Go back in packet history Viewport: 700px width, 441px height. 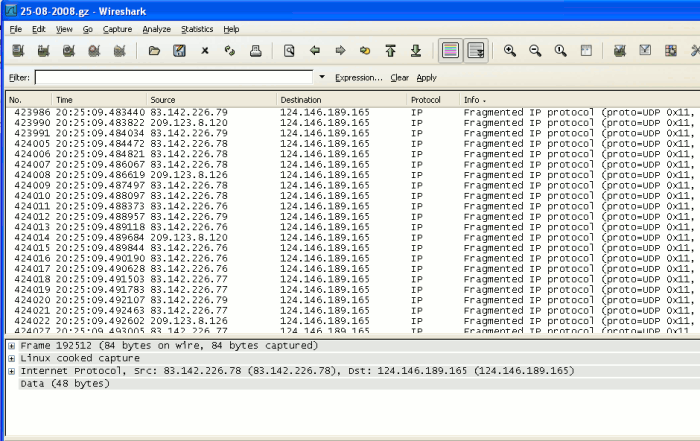tap(315, 50)
